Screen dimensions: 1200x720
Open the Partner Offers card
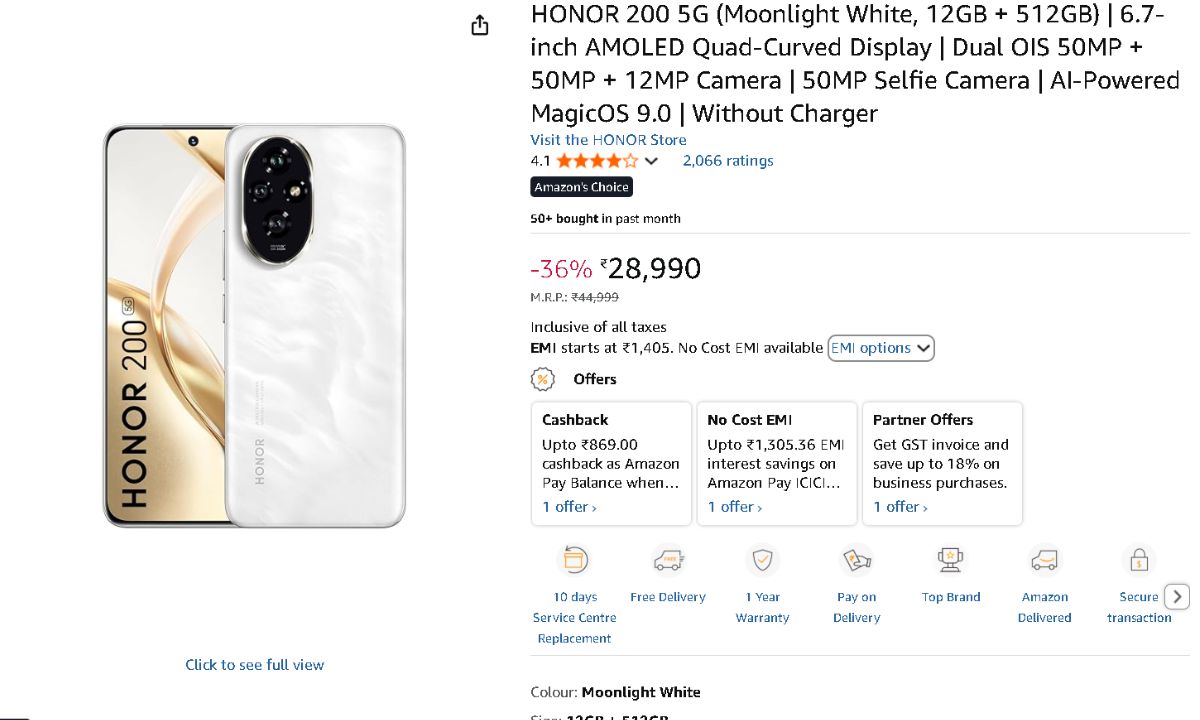(x=942, y=463)
